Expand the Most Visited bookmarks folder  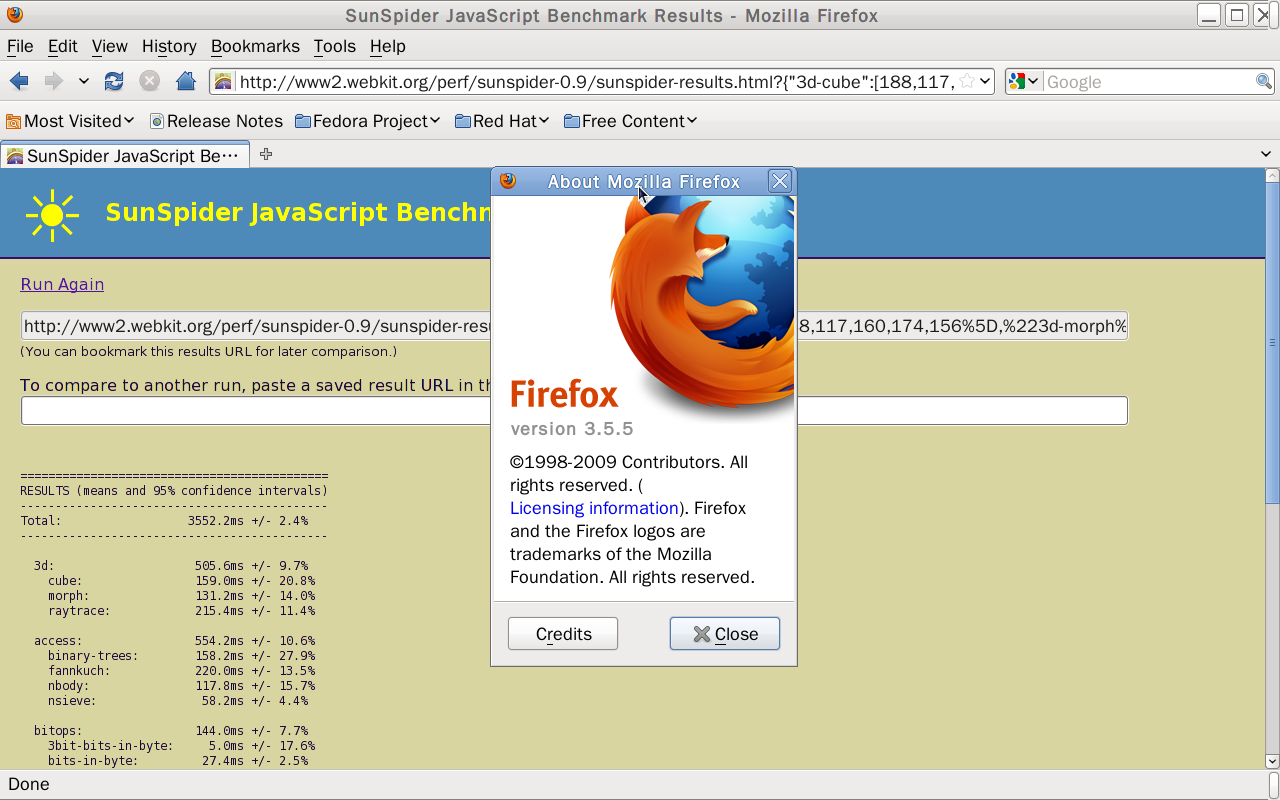pos(70,121)
